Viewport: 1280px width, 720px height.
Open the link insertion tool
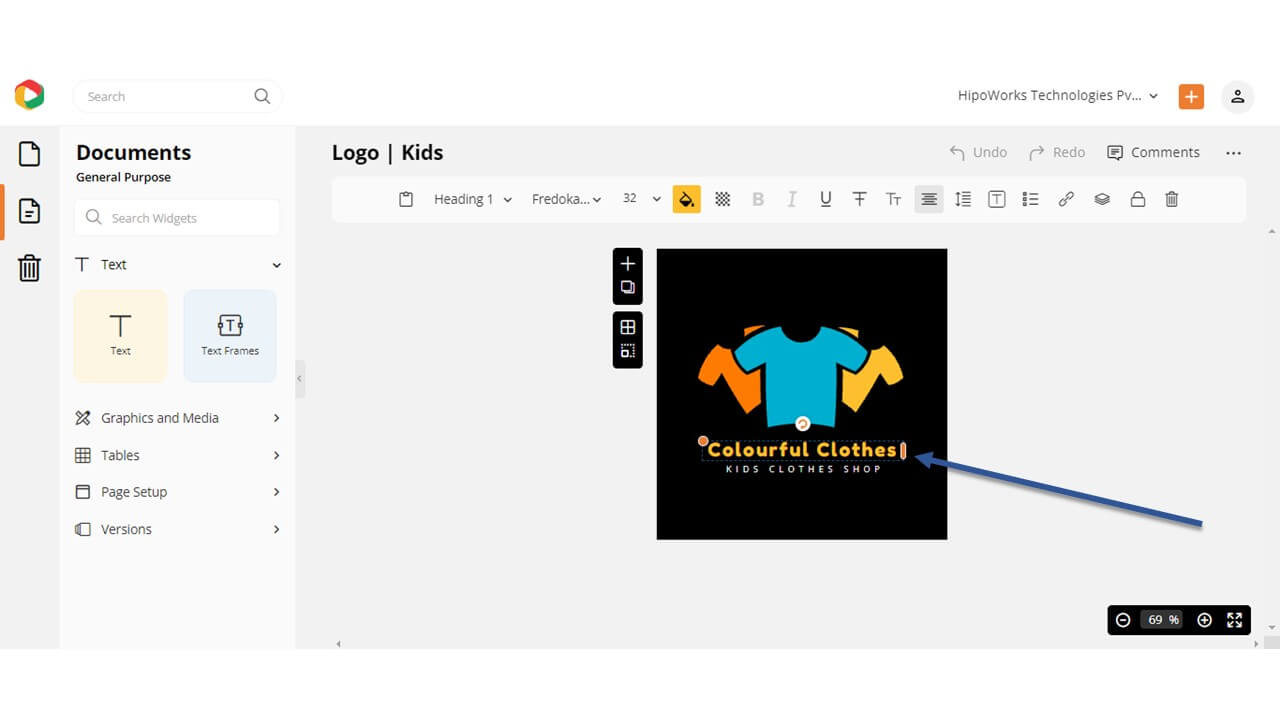1066,199
